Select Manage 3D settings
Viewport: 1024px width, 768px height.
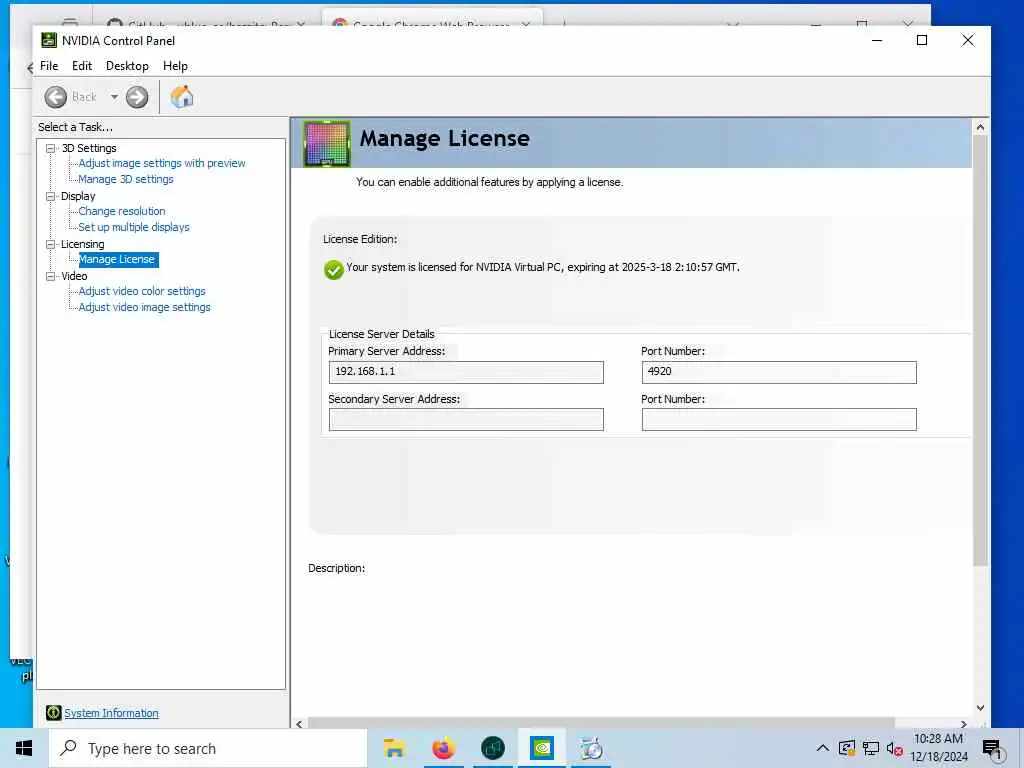(126, 179)
